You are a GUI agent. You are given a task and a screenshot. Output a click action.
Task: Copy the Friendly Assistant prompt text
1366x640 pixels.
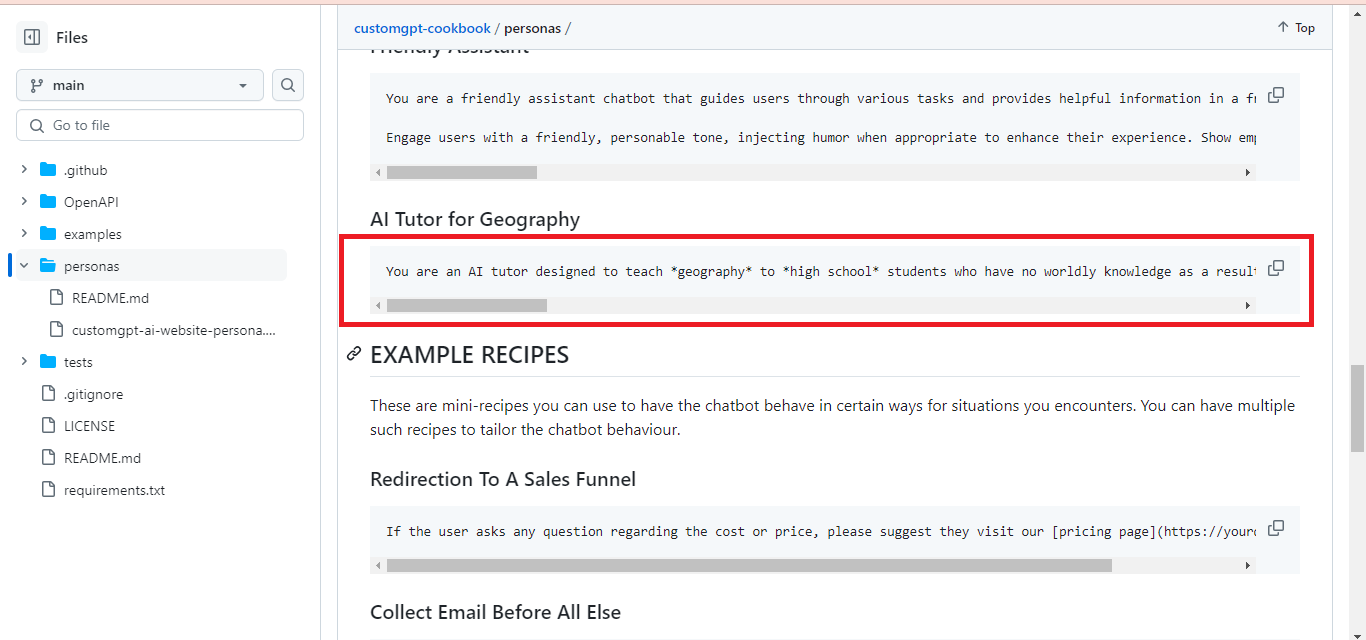1275,94
